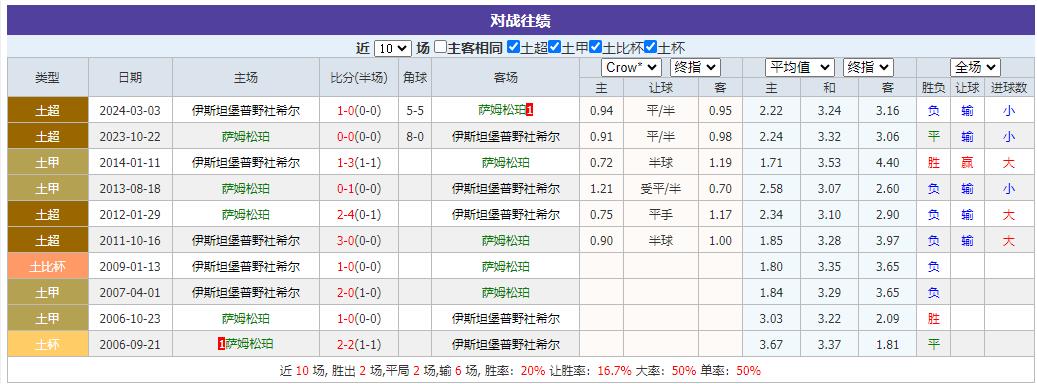The height and width of the screenshot is (384, 1037).
Task: Click 伊斯坦堡普野社希尔 home team in 2014-01-11 row
Action: click(x=245, y=163)
